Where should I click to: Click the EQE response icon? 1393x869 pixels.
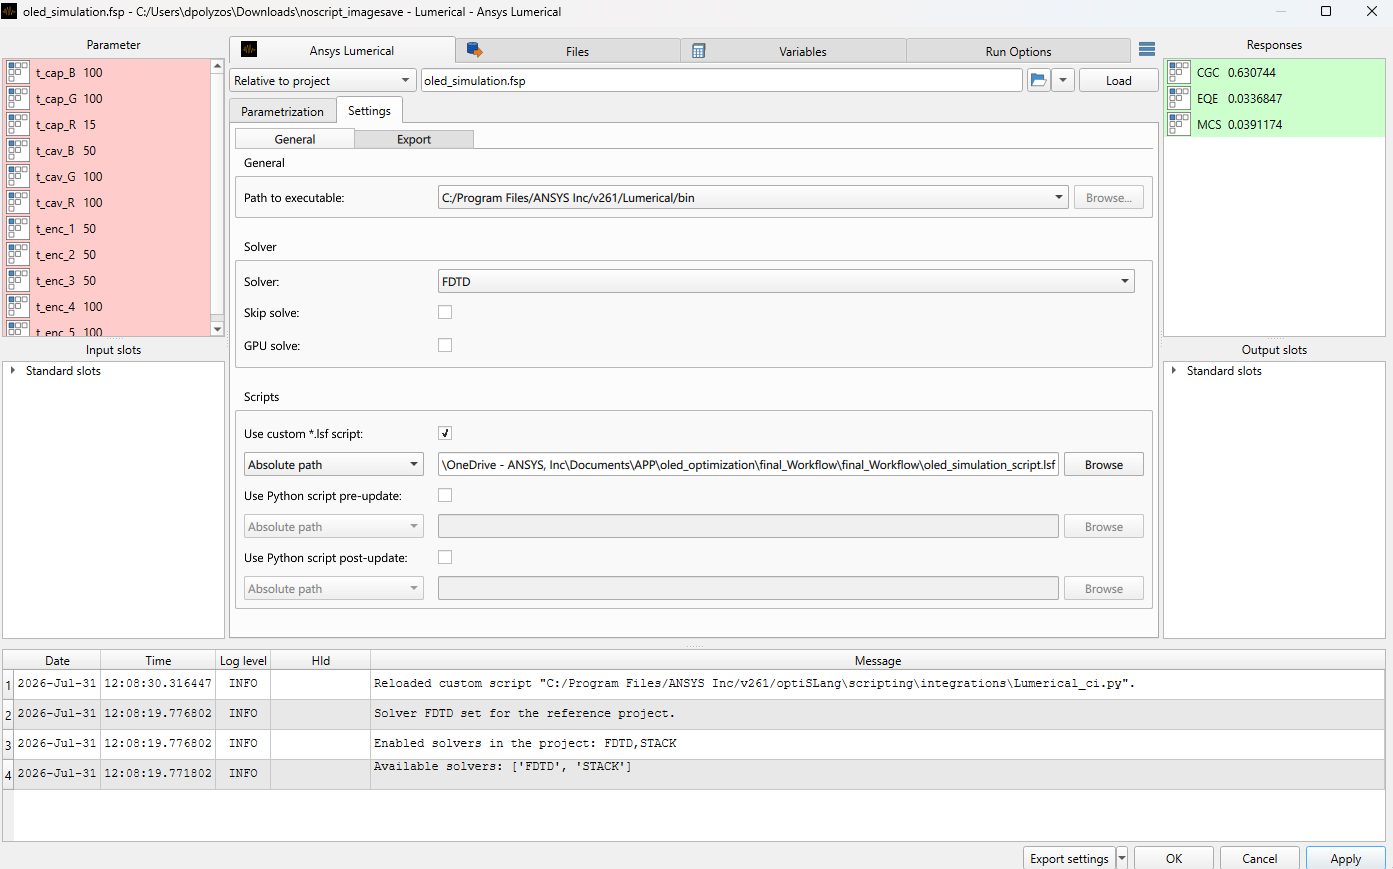(x=1179, y=98)
